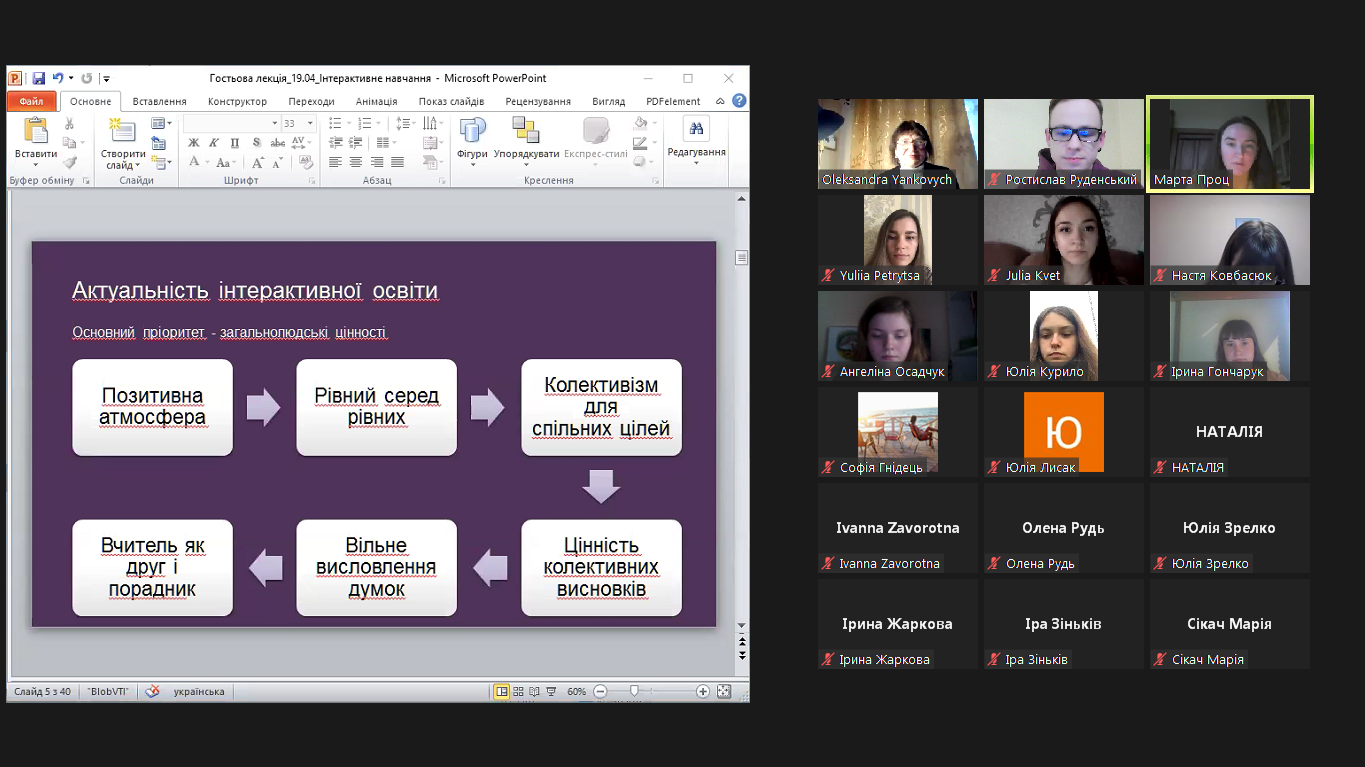Click the spell check icon in status bar

click(x=152, y=691)
